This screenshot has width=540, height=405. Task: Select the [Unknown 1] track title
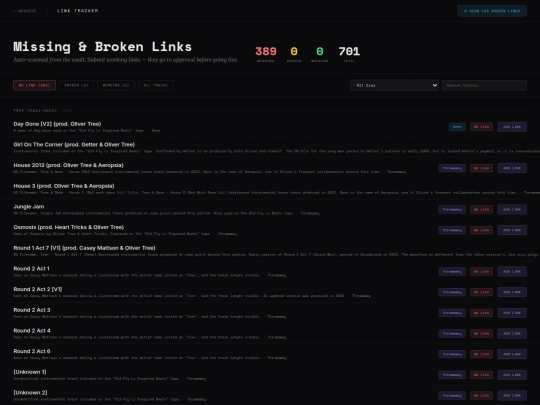30,372
